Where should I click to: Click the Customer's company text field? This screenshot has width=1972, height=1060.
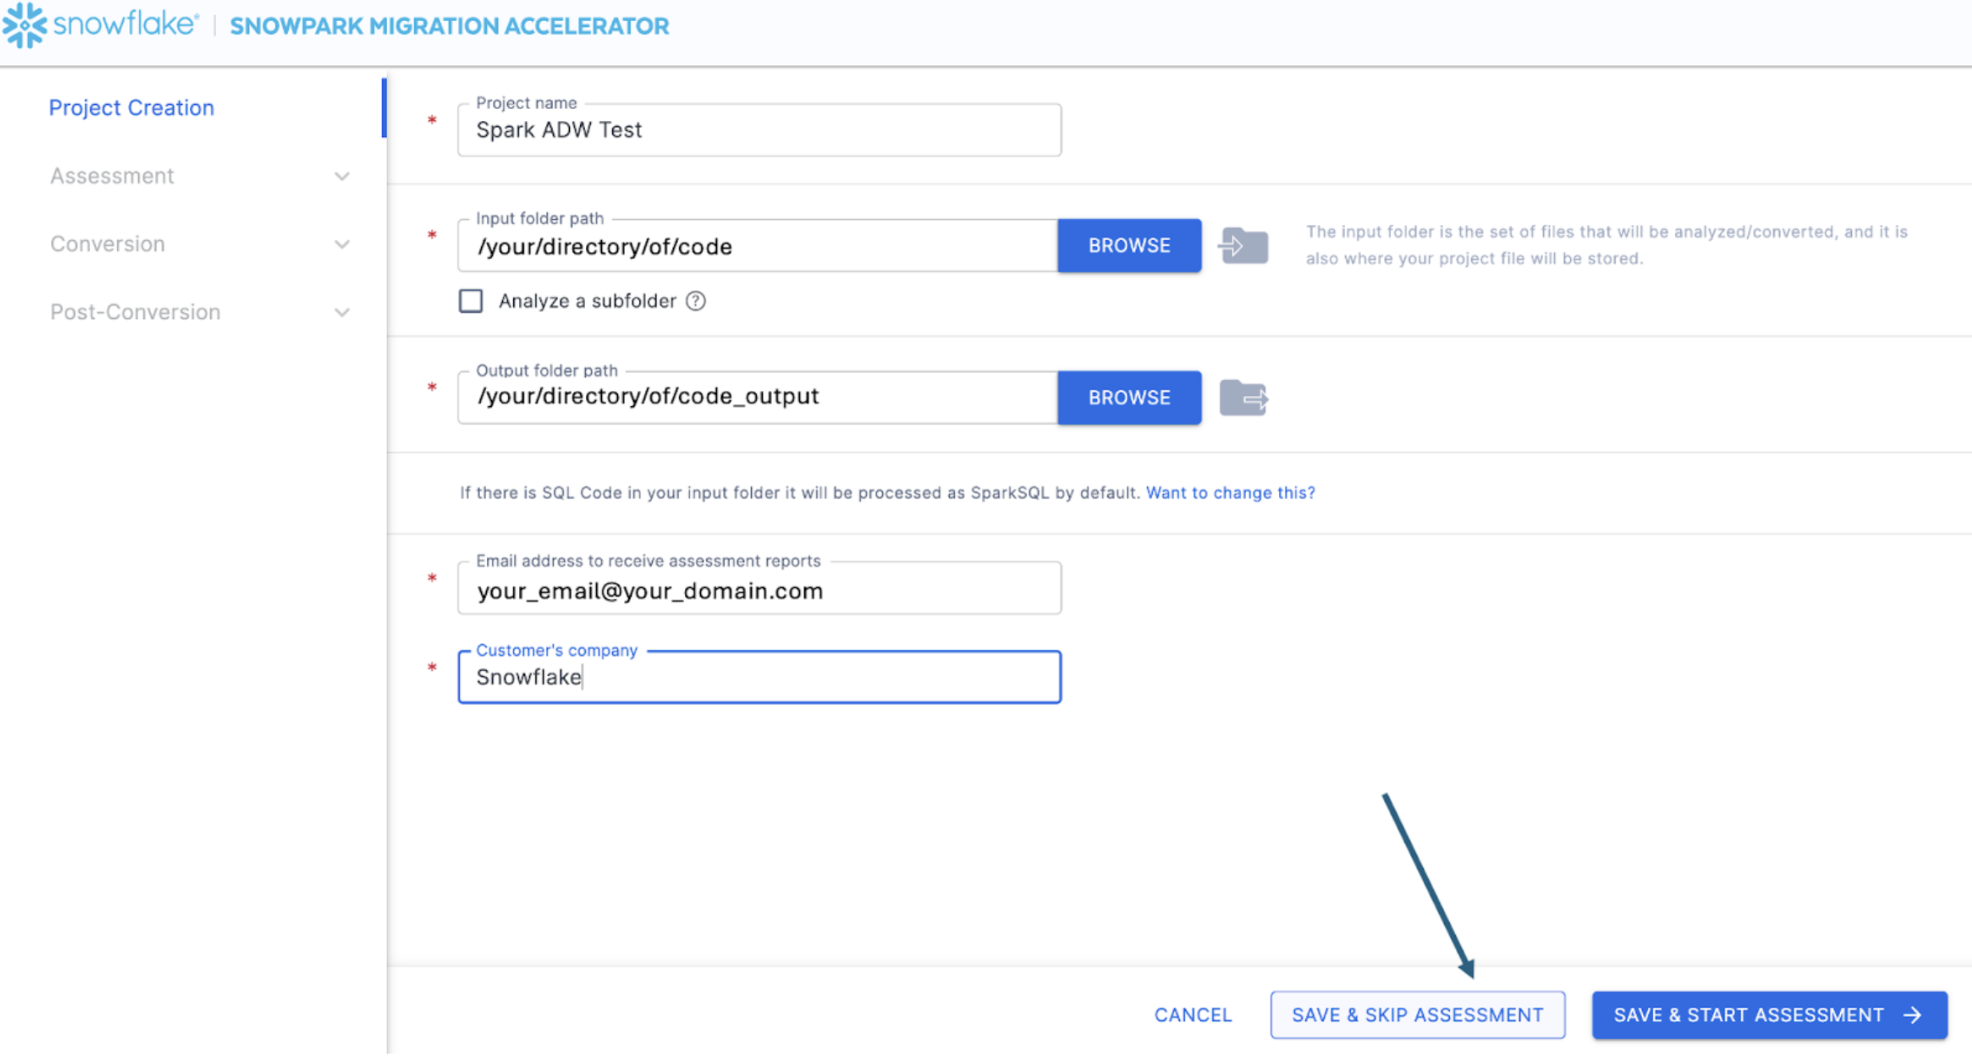(758, 678)
